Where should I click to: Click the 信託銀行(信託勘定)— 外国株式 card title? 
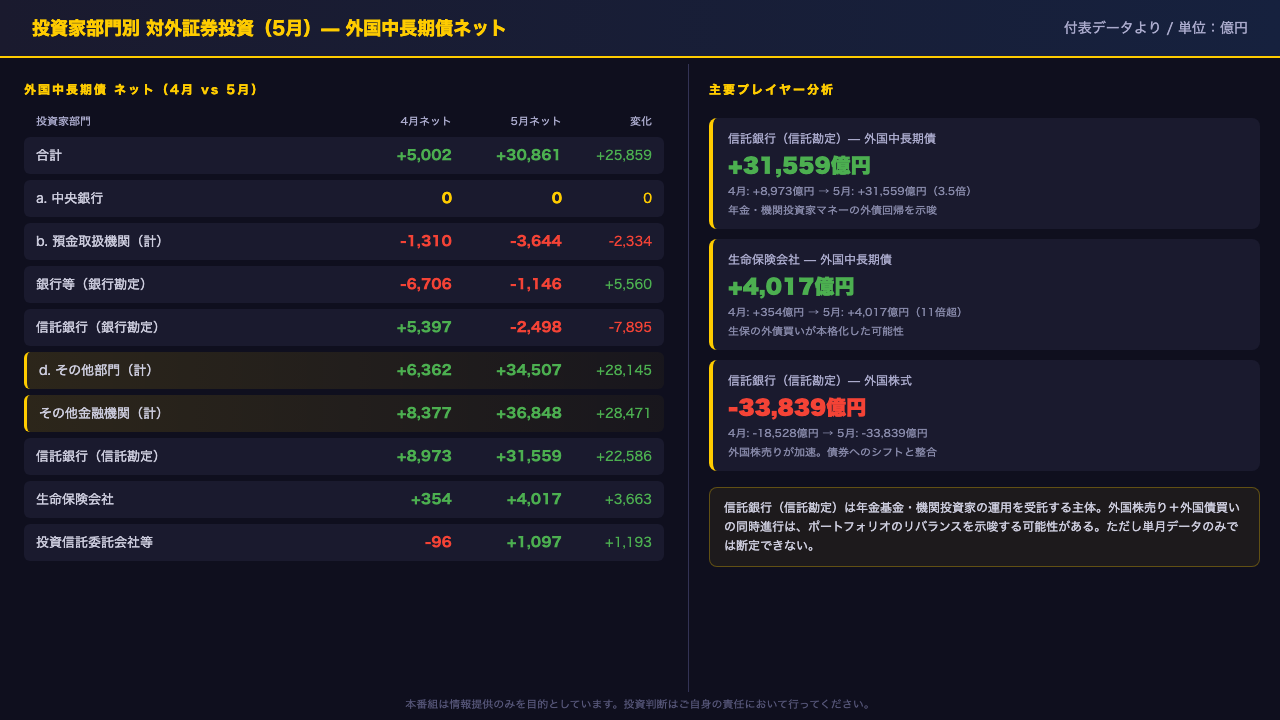[x=820, y=381]
